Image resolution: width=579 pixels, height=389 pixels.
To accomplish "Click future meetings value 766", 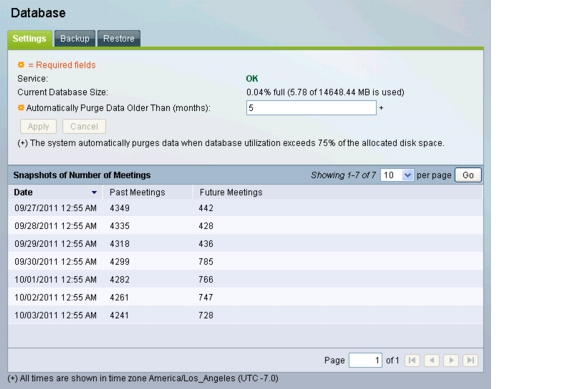I will pos(206,280).
